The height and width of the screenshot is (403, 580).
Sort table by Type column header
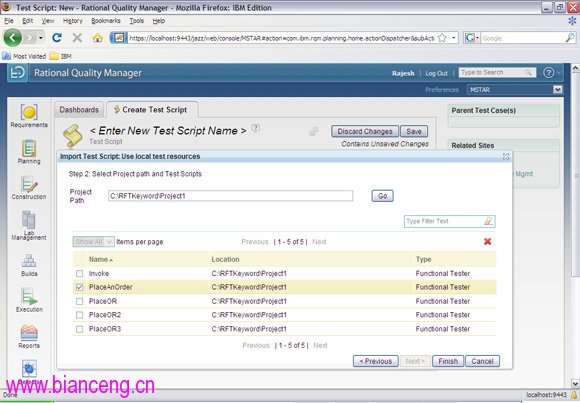(424, 259)
